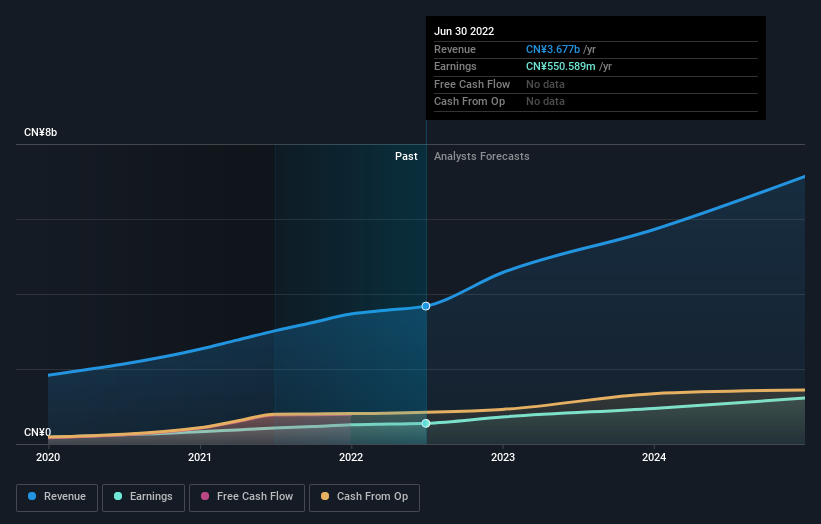Screen dimensions: 821x524
Task: Click the CN¥3.677b revenue value
Action: (553, 49)
